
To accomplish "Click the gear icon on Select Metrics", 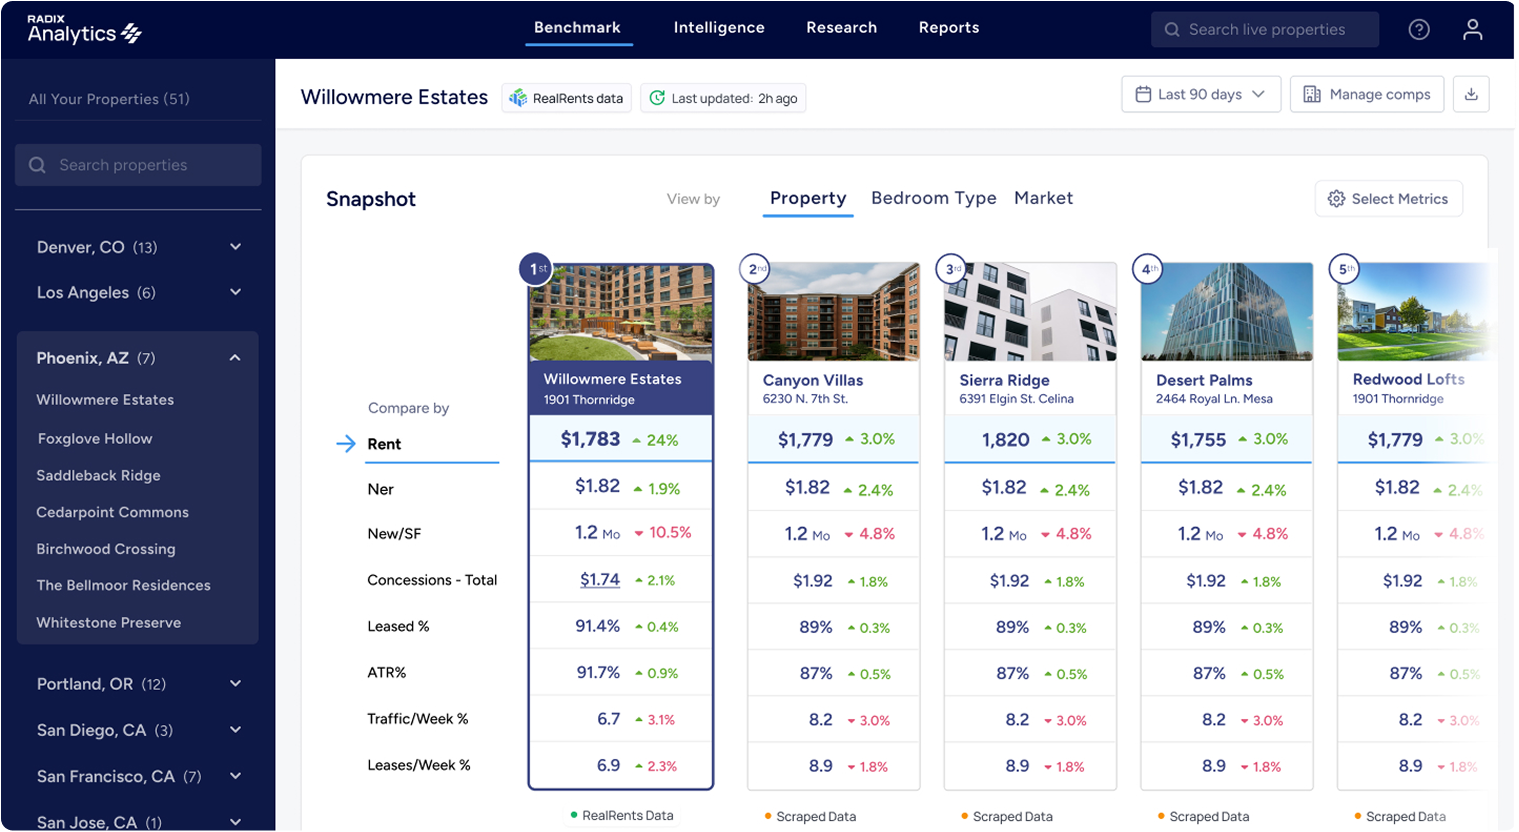I will point(1336,199).
